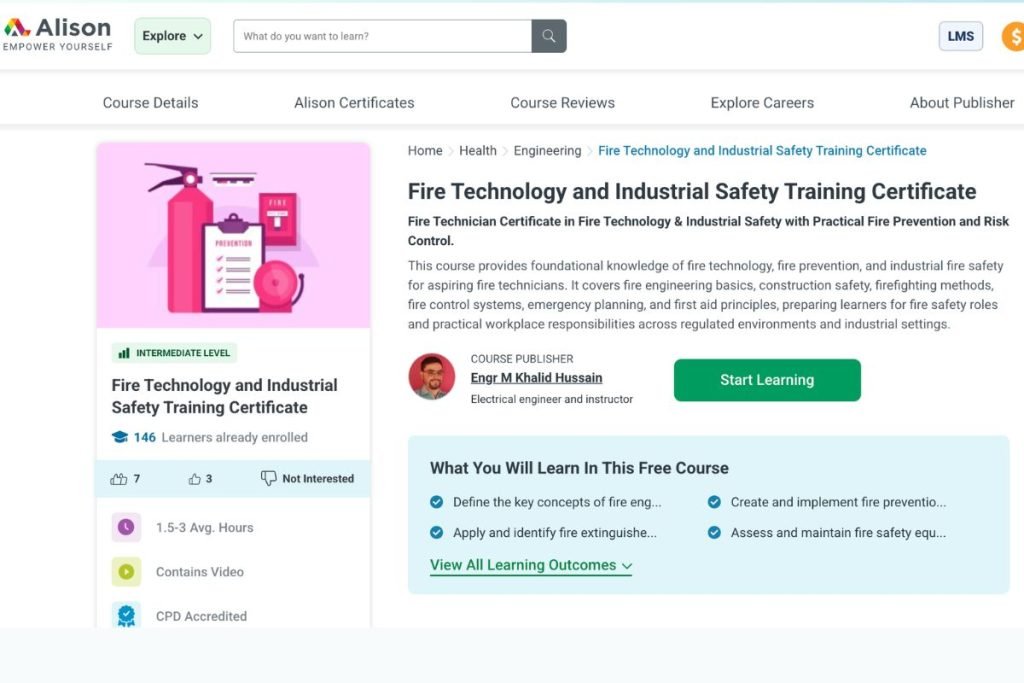Viewport: 1024px width, 683px height.
Task: Click the 'Contains Video' text
Action: click(200, 572)
